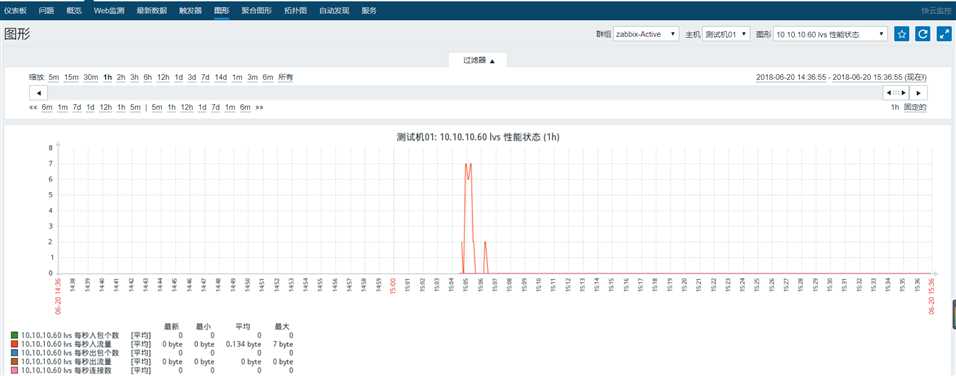
Task: Open the 主机 测试机01 dropdown
Action: coord(726,34)
